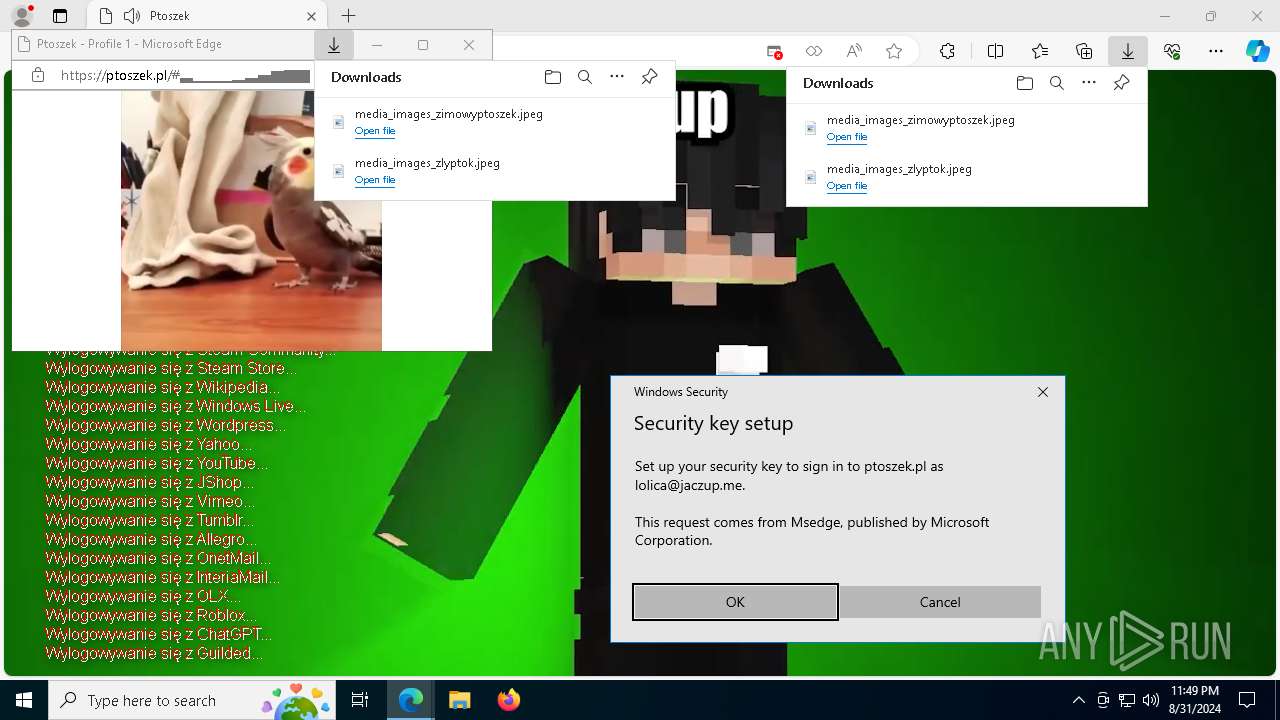Image resolution: width=1280 pixels, height=720 pixels.
Task: Click 'Wylogowywanie się z ChatGPT...' text
Action: pos(159,634)
